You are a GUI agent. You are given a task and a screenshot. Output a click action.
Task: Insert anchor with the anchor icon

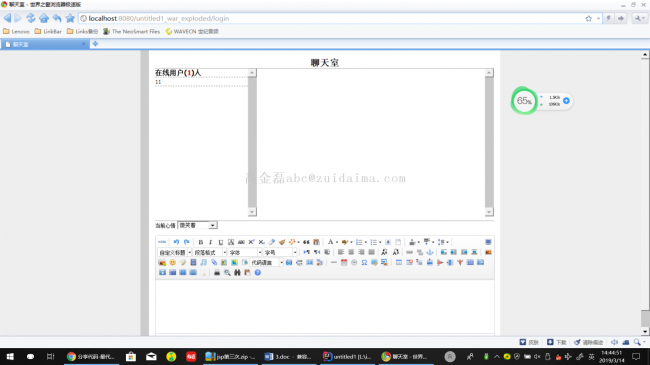(430, 252)
